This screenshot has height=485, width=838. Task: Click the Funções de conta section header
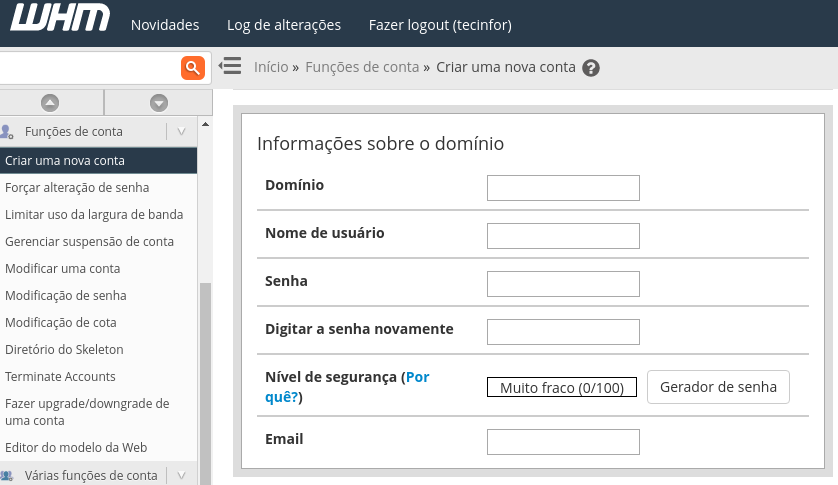(74, 132)
